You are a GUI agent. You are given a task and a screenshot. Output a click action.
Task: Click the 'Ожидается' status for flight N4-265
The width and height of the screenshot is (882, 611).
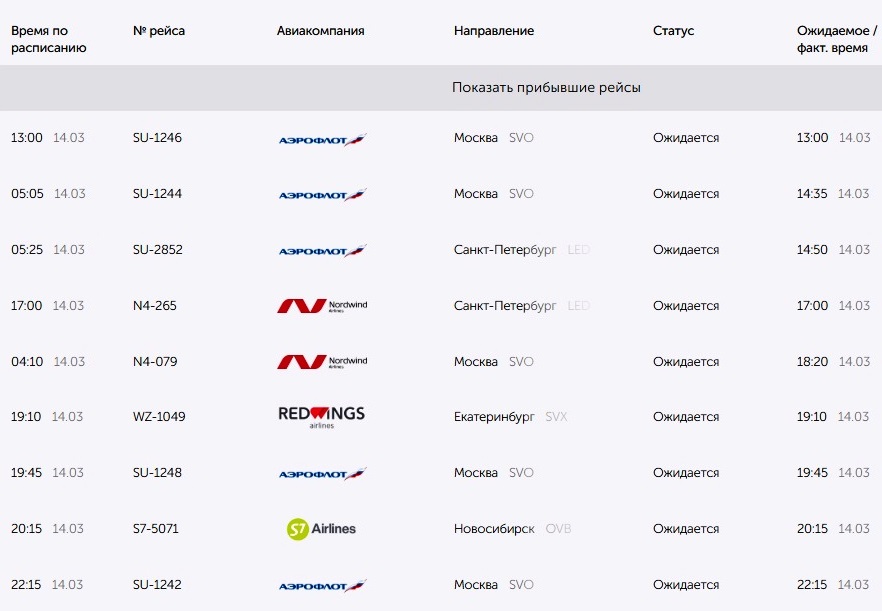(686, 306)
